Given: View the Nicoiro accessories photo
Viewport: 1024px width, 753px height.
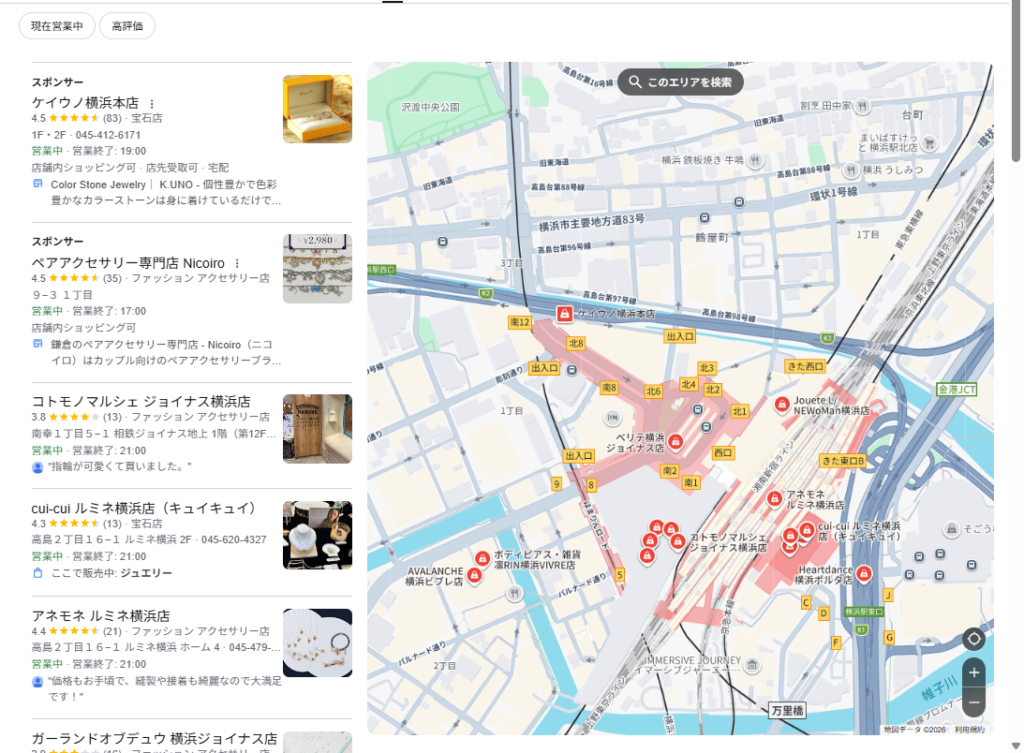Looking at the screenshot, I should (317, 269).
